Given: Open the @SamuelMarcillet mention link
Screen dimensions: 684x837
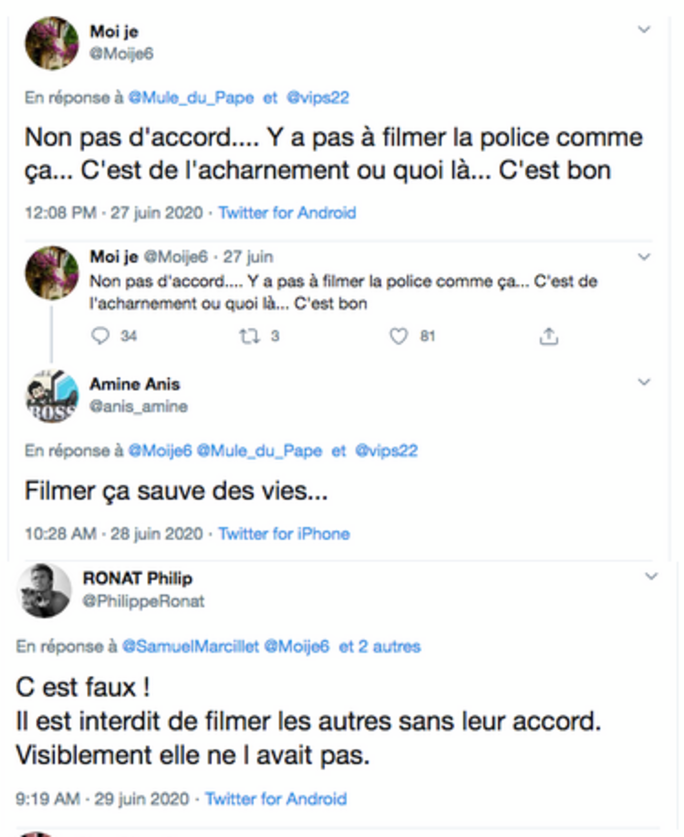Looking at the screenshot, I should click(189, 647).
